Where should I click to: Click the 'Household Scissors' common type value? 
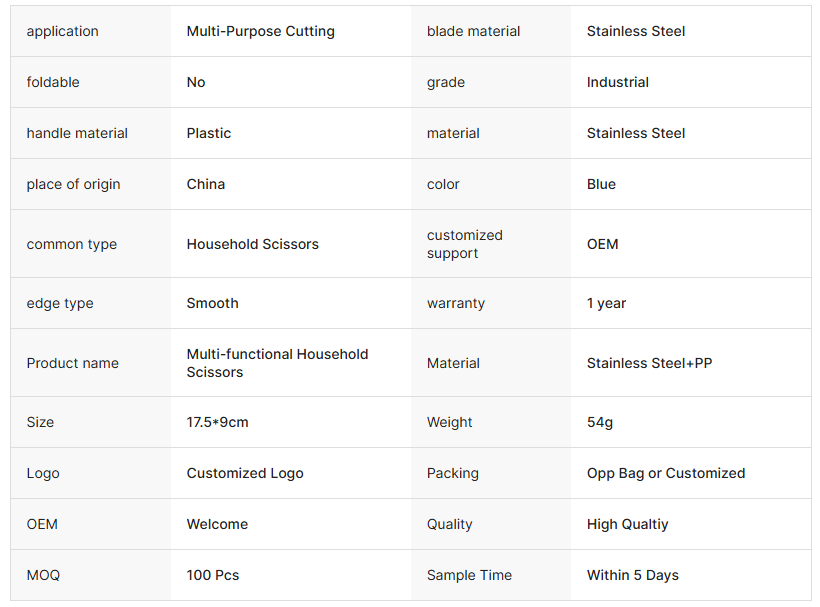point(252,244)
